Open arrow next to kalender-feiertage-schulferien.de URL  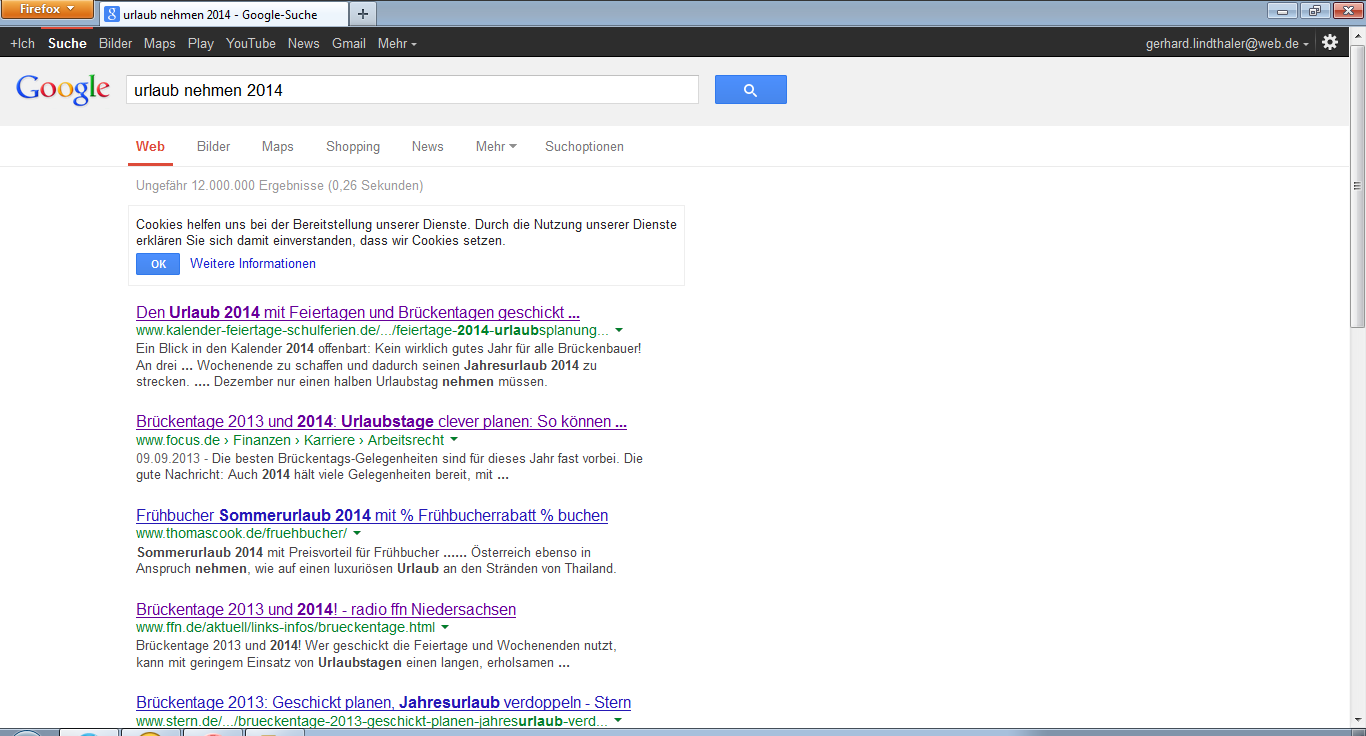619,330
